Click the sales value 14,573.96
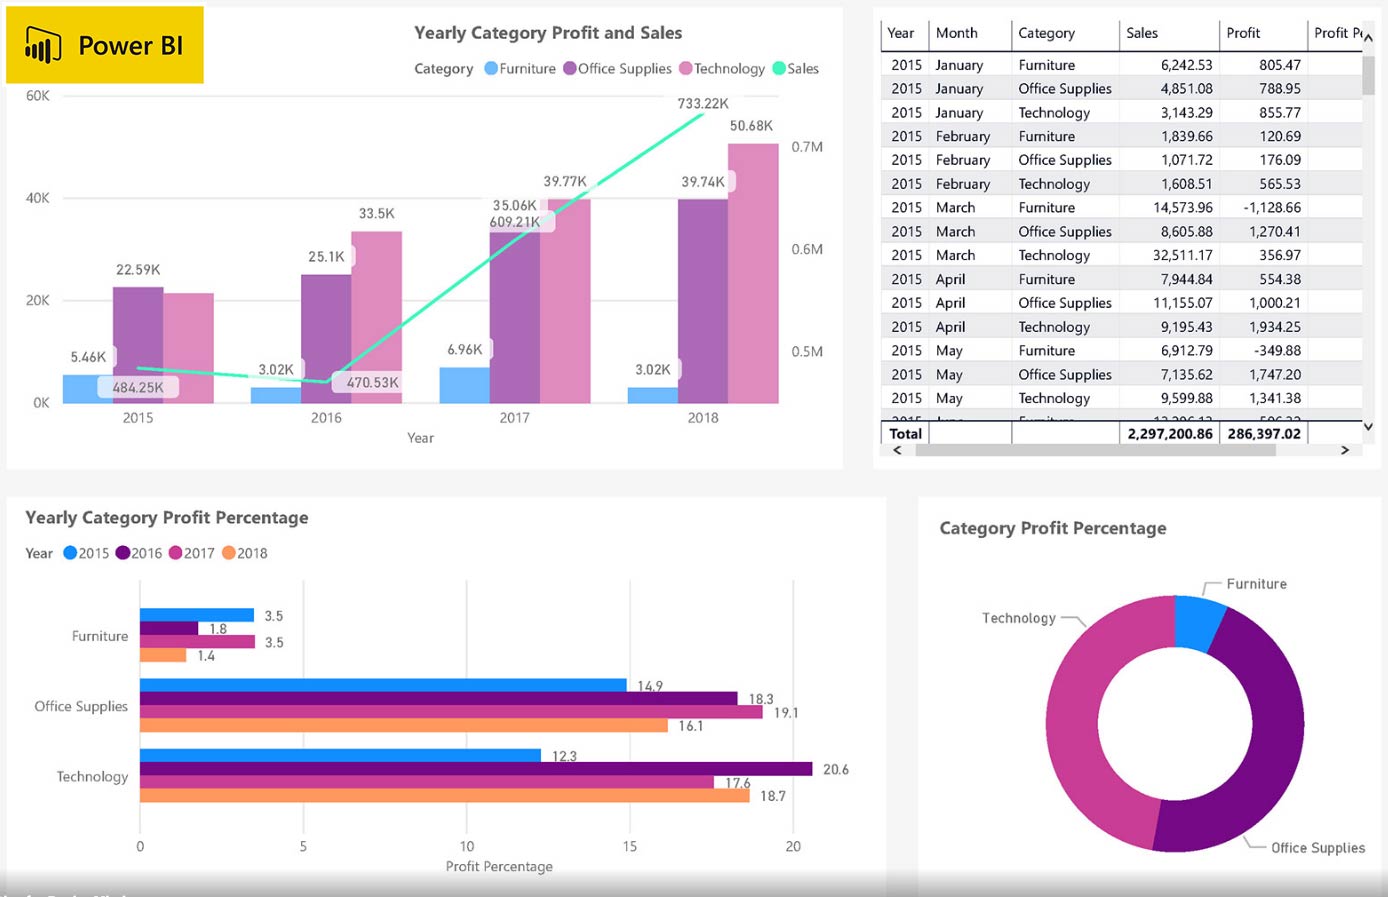This screenshot has width=1388, height=897. click(x=1183, y=208)
